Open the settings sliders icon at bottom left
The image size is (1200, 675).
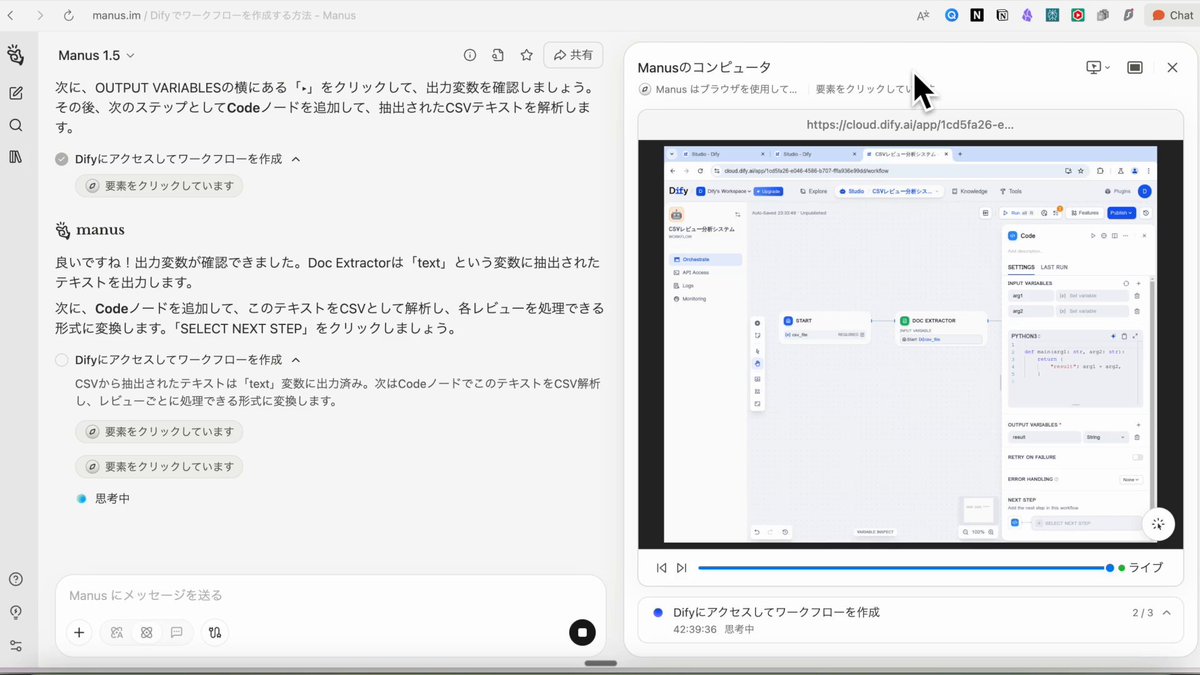(16, 646)
